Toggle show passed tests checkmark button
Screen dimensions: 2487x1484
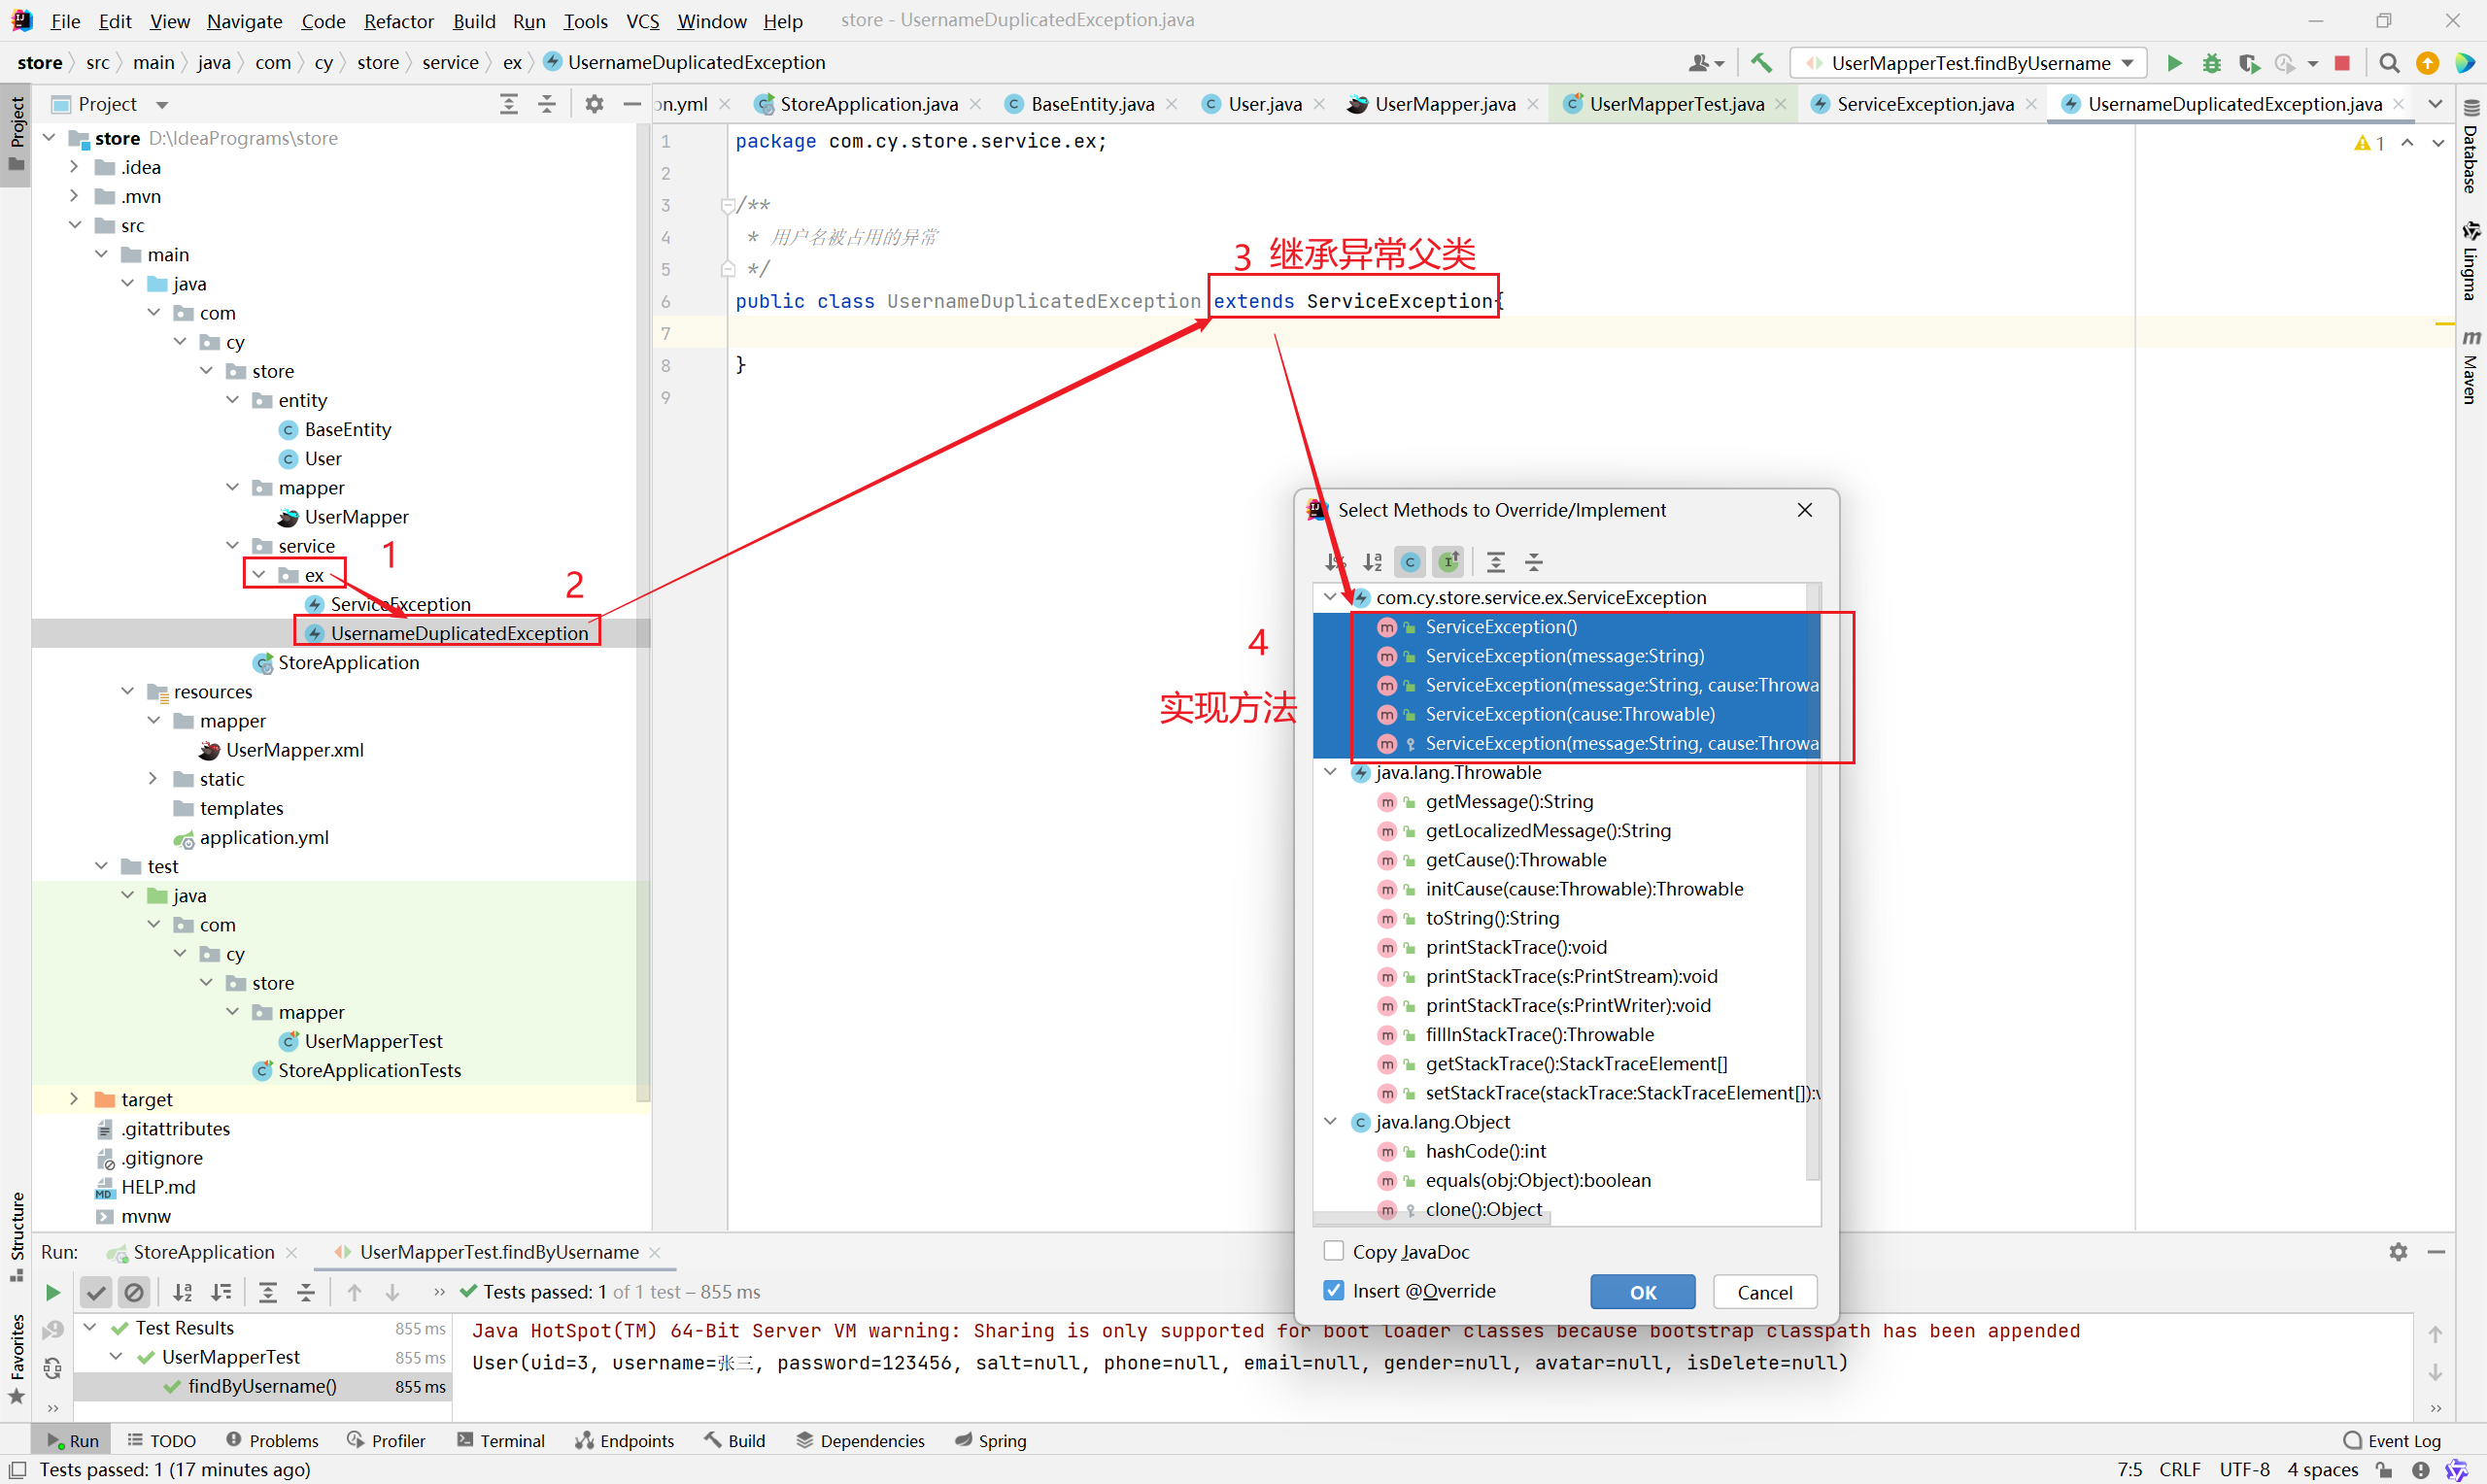[x=96, y=1292]
